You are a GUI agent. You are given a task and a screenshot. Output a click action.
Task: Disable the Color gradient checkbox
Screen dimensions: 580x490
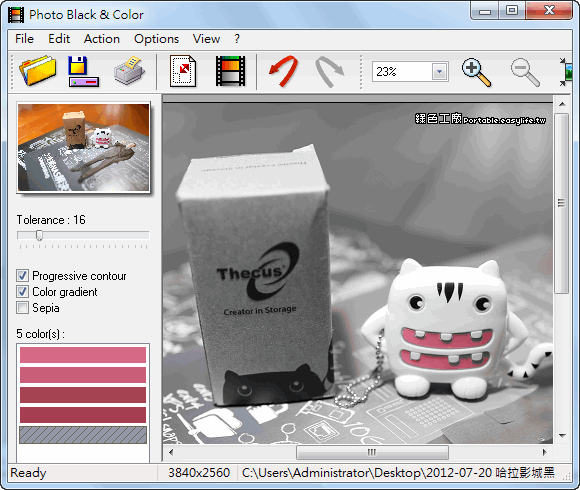click(22, 292)
